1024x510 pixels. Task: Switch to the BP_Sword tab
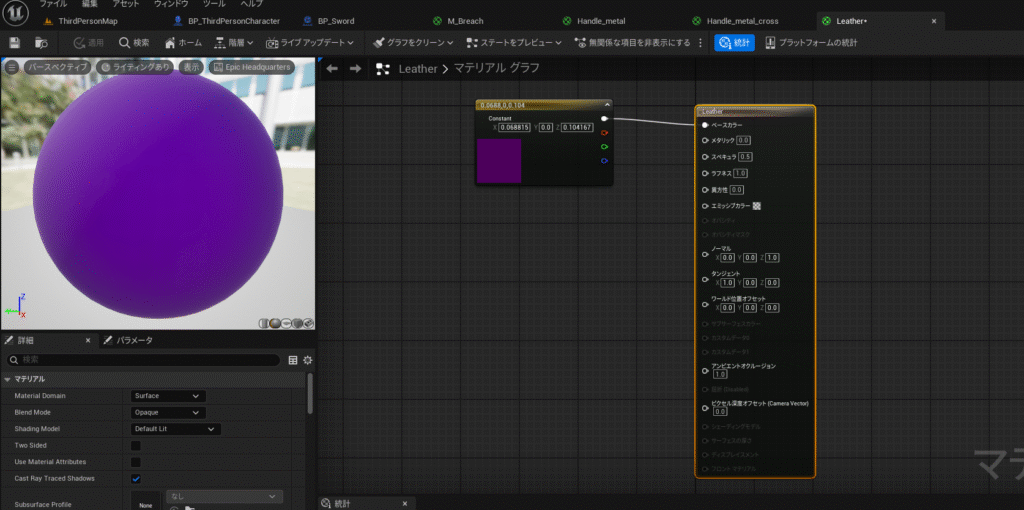[x=335, y=21]
